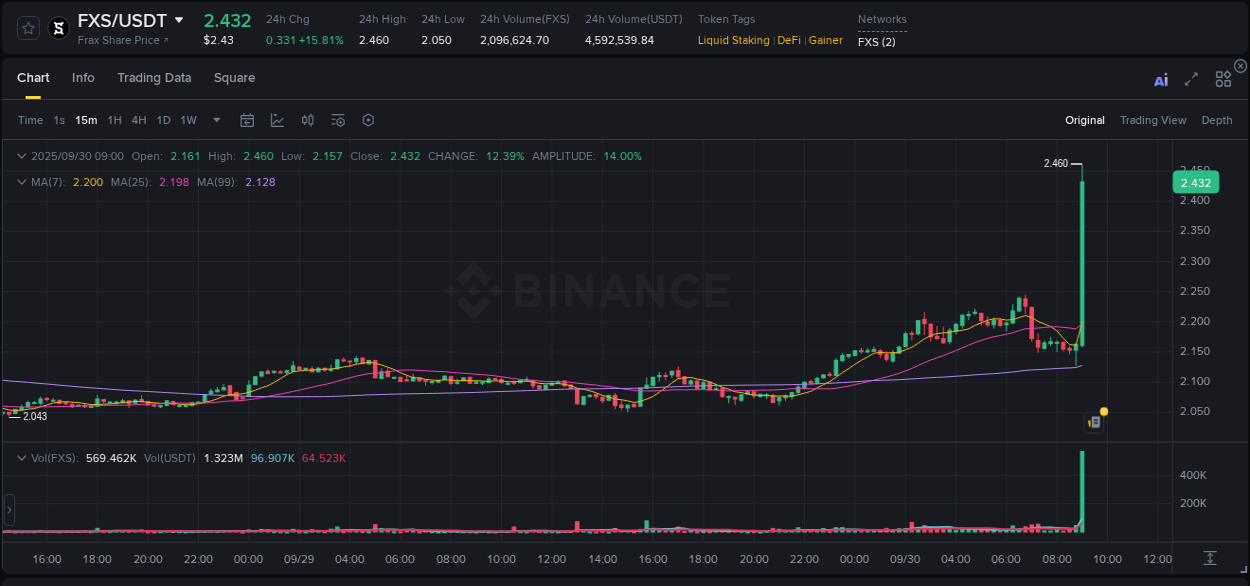The image size is (1250, 586).
Task: Expand the chart to fullscreen via arrow icon
Action: (1191, 78)
